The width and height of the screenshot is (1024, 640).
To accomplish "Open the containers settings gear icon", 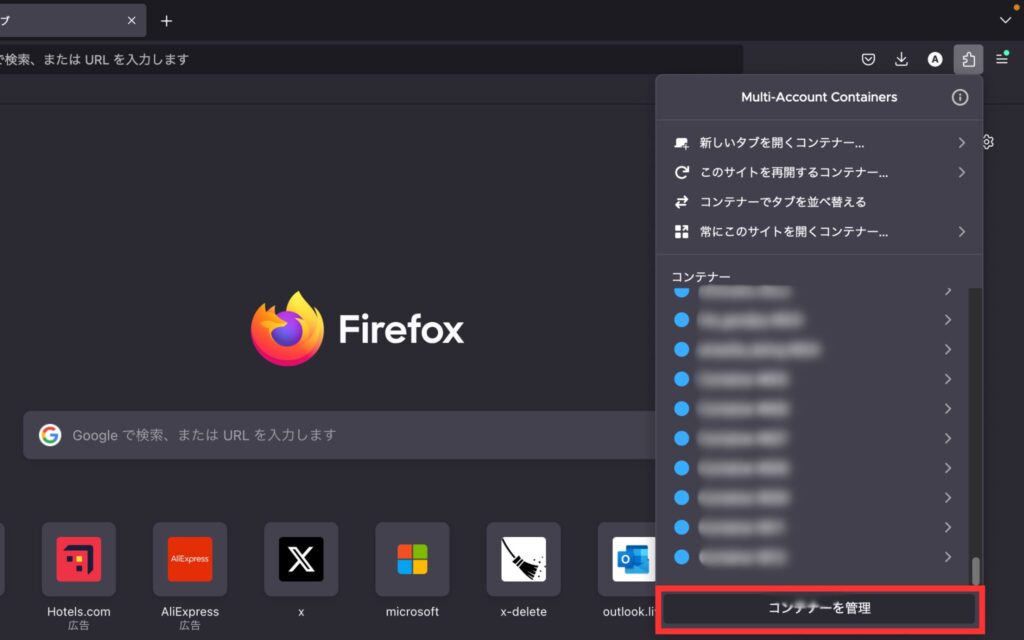I will [x=987, y=142].
